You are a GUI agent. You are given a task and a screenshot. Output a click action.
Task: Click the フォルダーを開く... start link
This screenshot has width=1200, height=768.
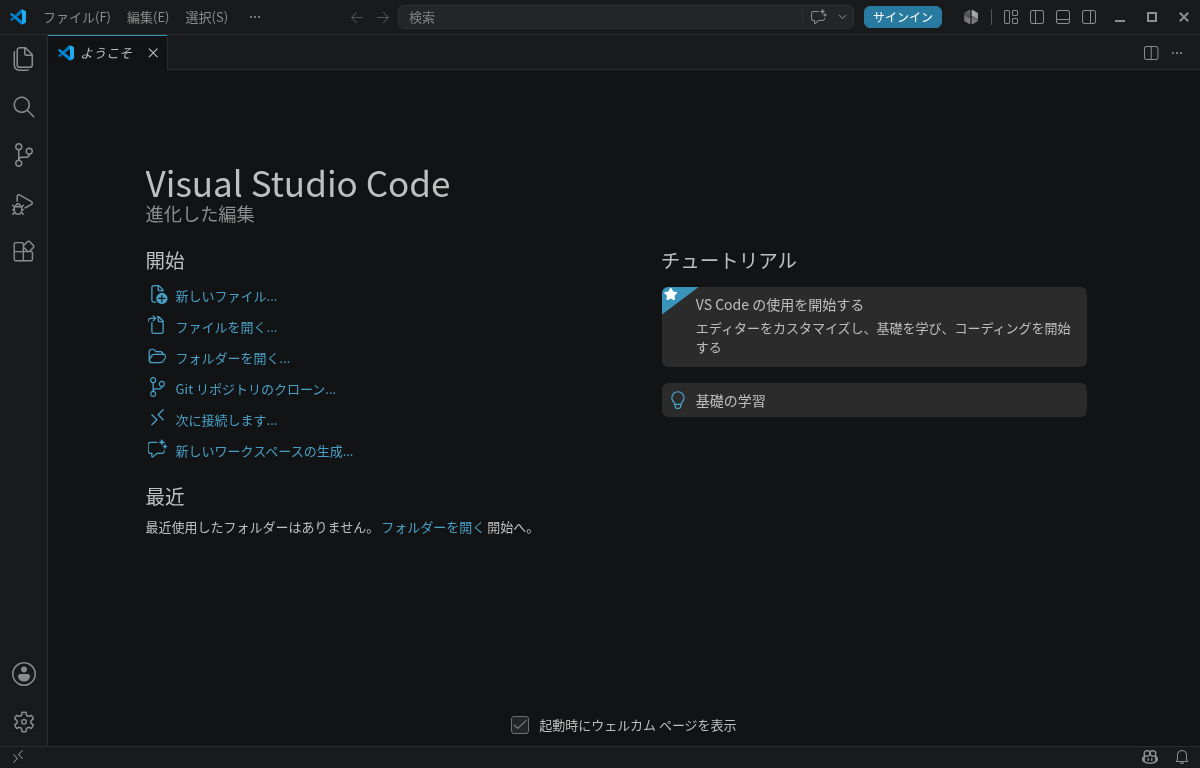233,358
